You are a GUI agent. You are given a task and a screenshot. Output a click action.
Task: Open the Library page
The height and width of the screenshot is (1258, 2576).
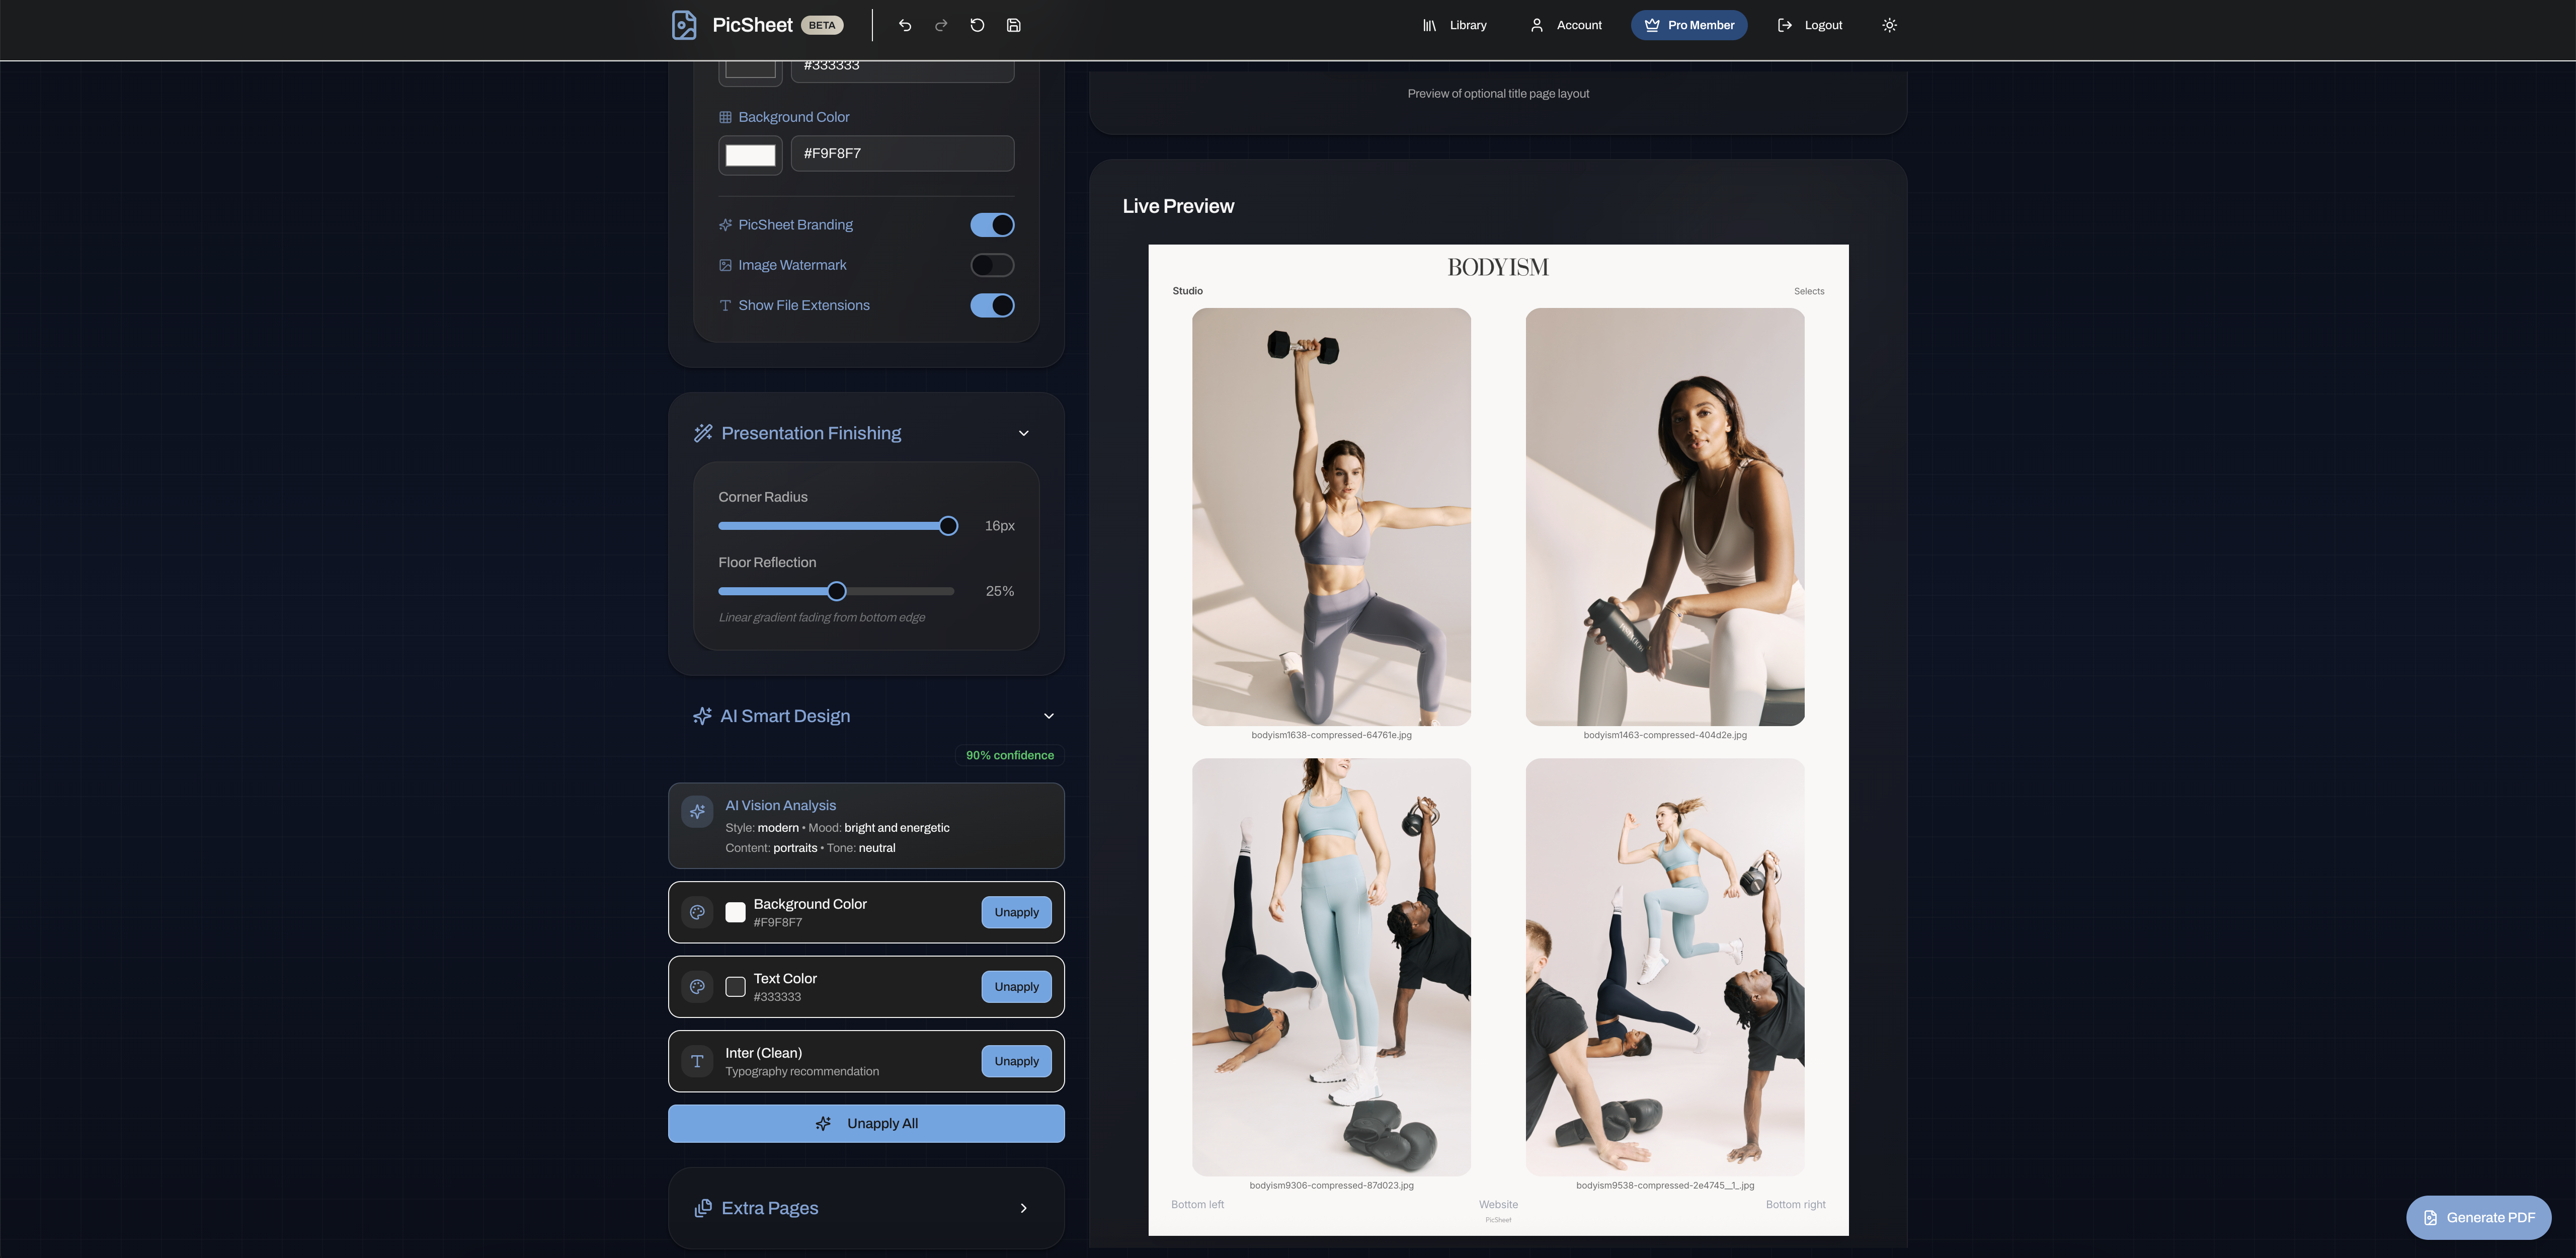(x=1455, y=25)
